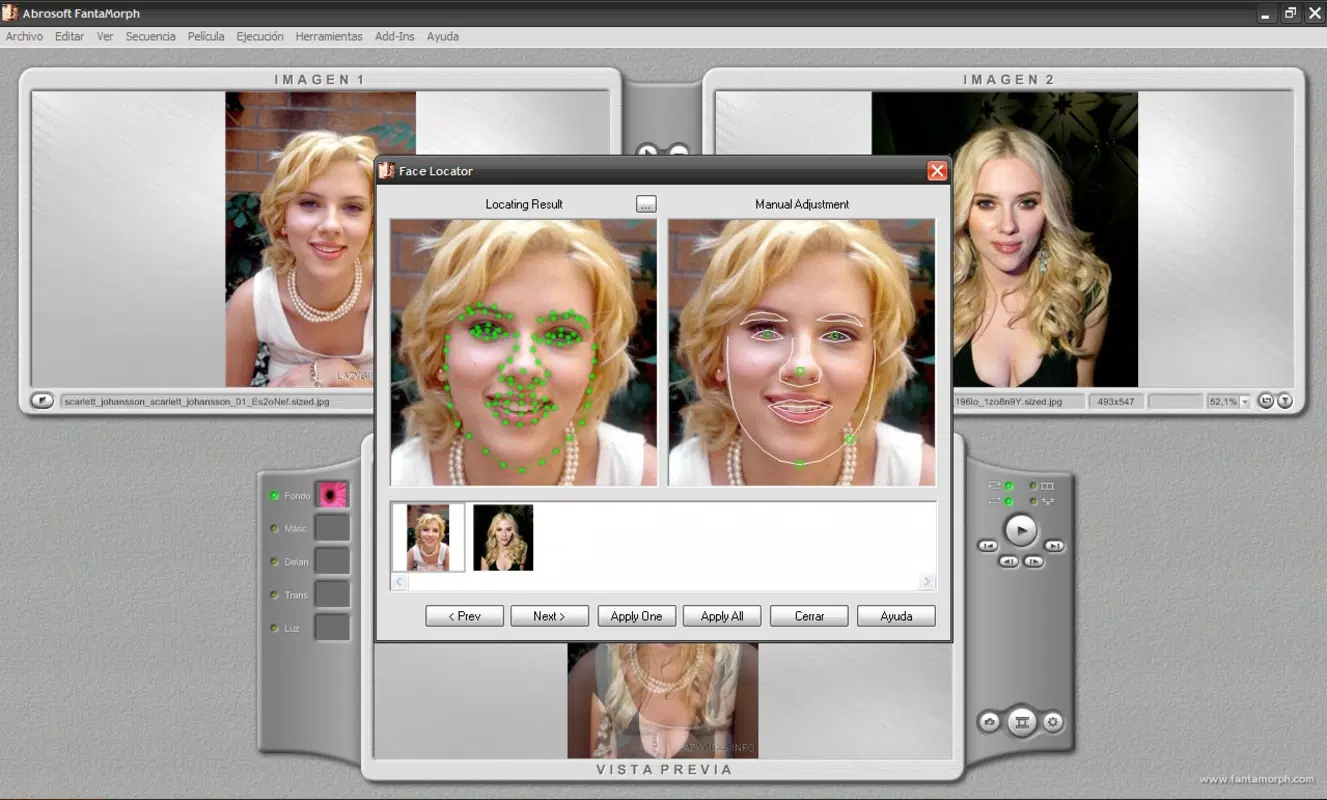Toggle the Fondo layer light
This screenshot has width=1327, height=800.
[x=275, y=495]
